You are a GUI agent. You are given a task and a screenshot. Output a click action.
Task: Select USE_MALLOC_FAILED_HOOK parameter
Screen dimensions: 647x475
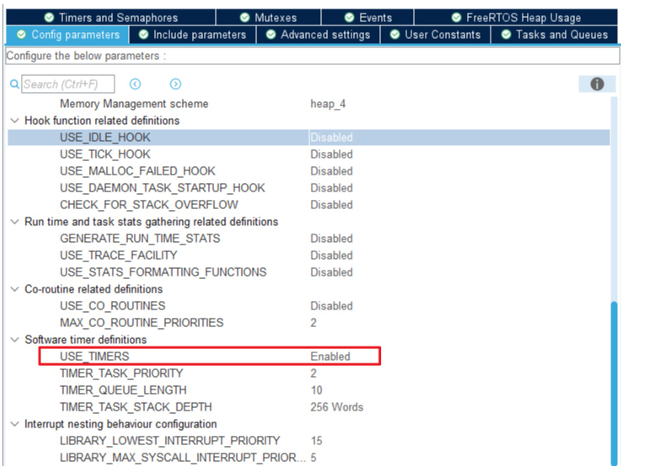pyautogui.click(x=138, y=171)
